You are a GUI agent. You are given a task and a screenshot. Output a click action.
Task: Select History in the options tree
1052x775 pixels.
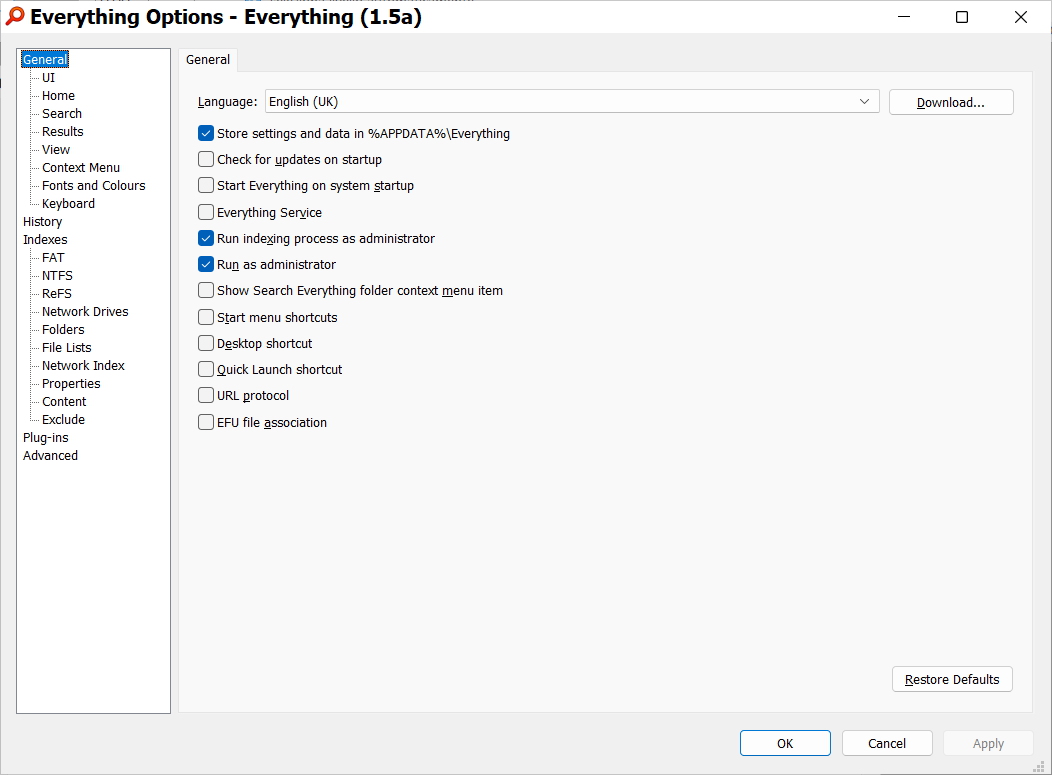(x=42, y=221)
